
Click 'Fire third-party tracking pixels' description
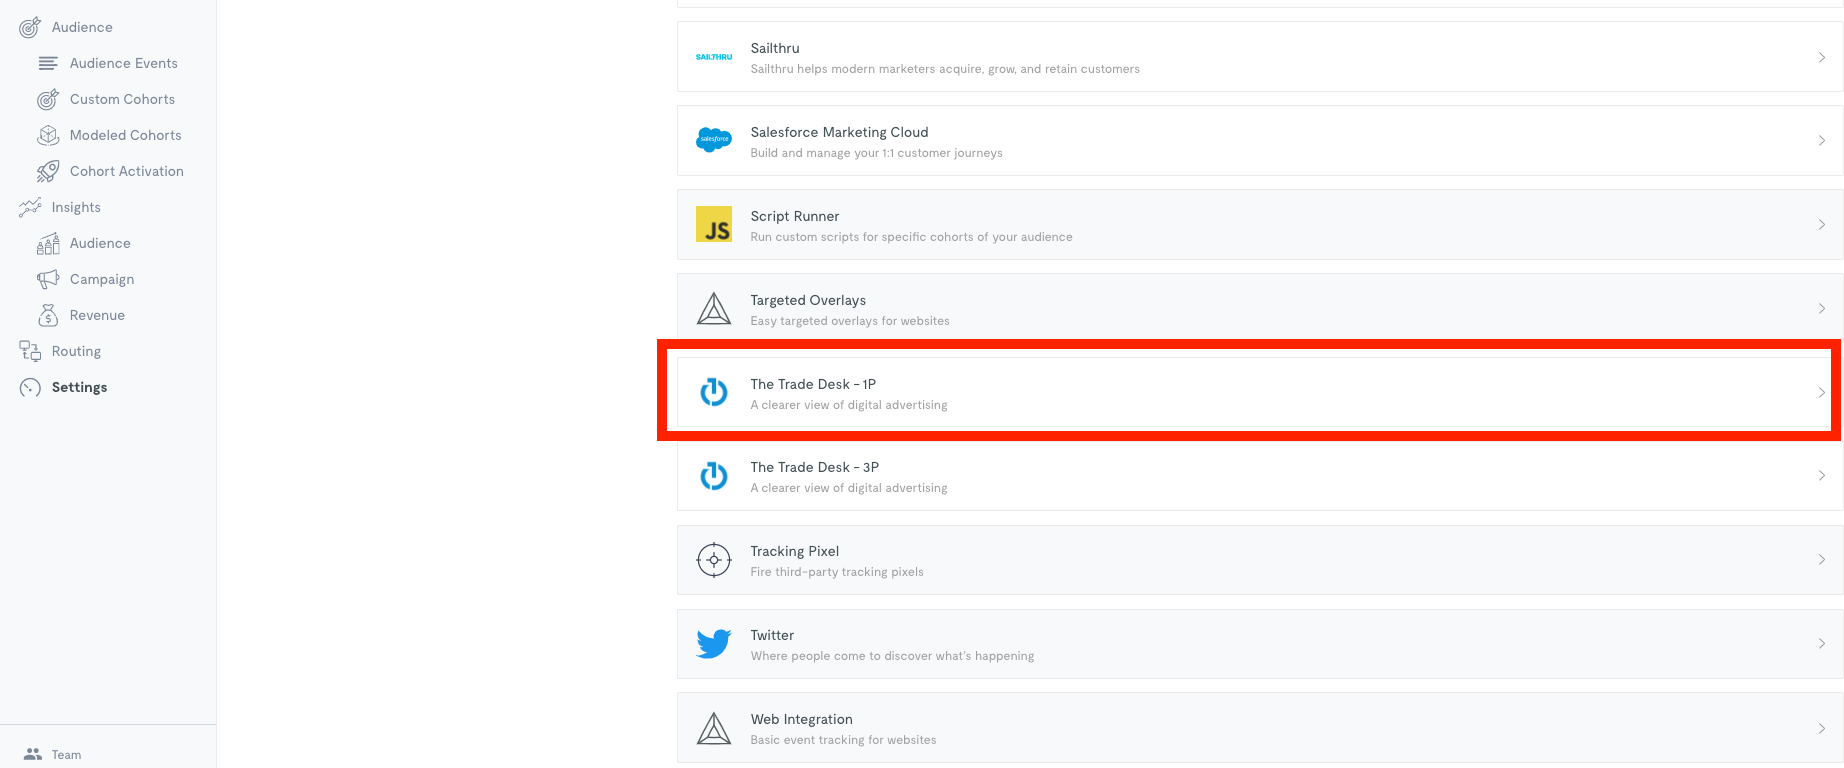[837, 572]
